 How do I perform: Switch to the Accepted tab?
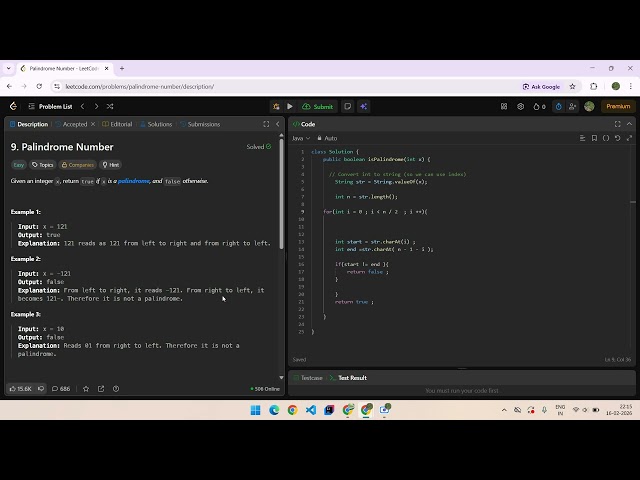(x=71, y=124)
